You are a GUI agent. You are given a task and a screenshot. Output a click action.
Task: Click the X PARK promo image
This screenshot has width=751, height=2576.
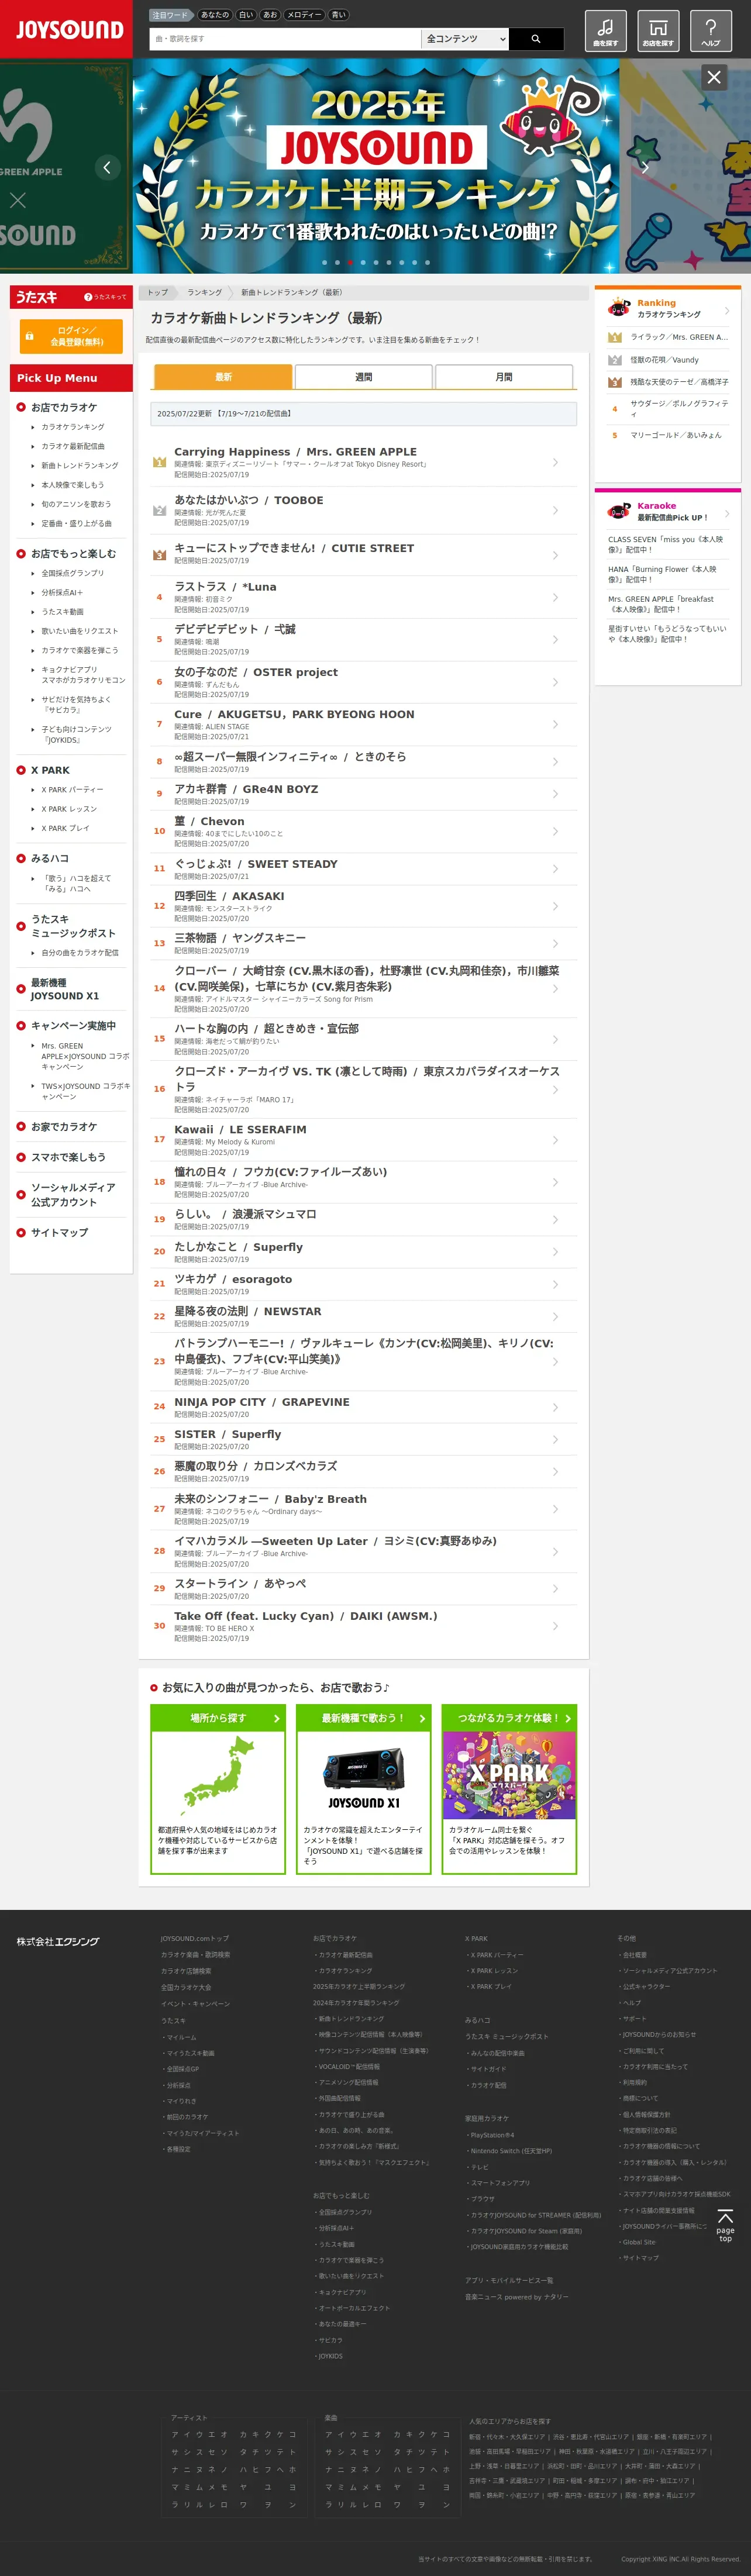pos(510,1775)
